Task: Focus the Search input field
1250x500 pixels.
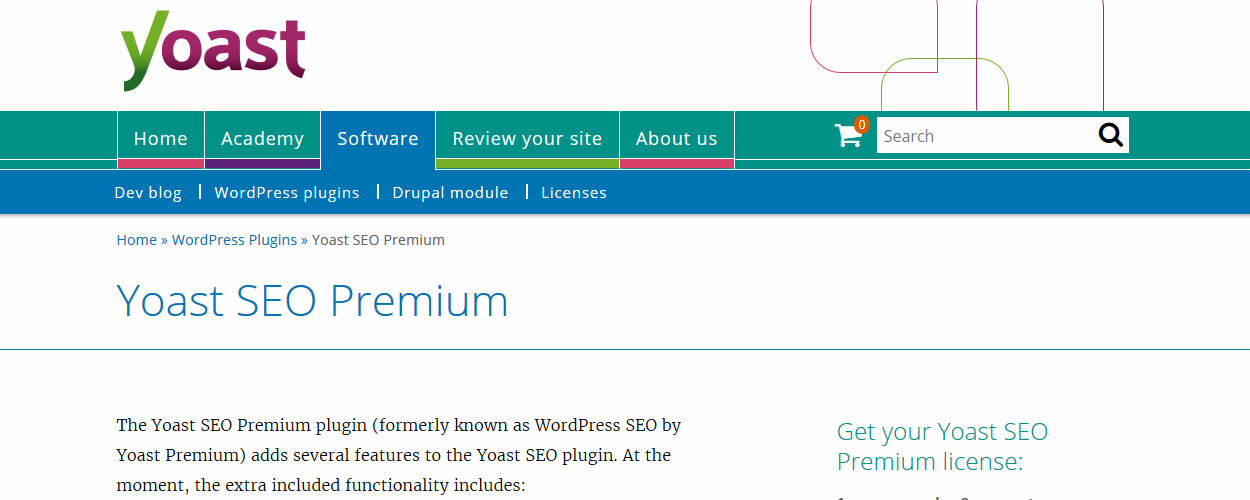Action: point(986,136)
